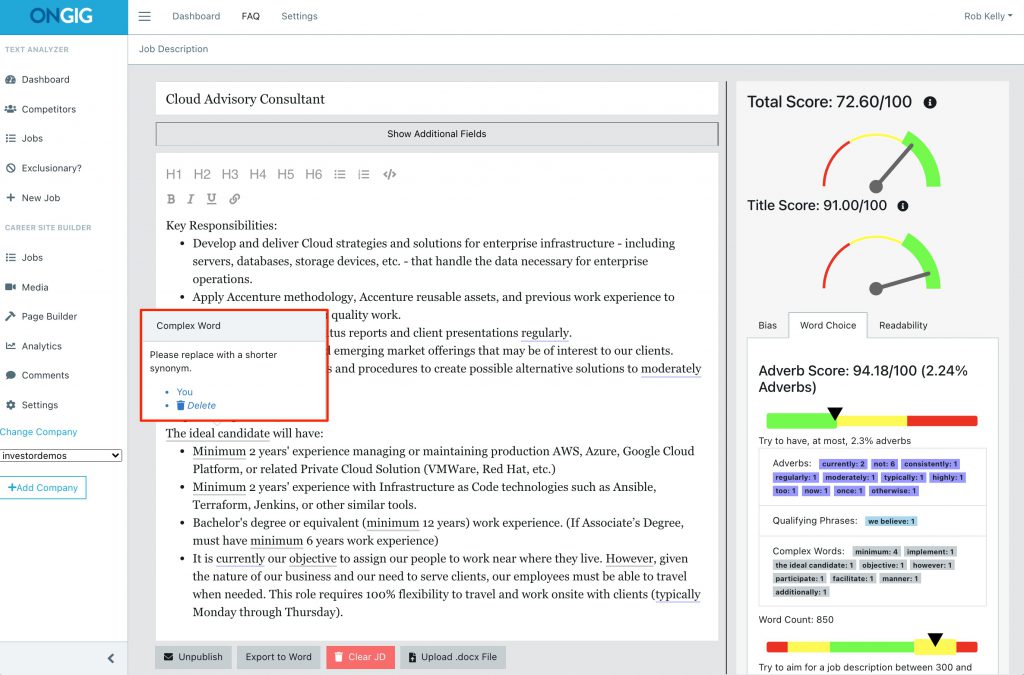Click the Total Score info icon
The width and height of the screenshot is (1024, 675).
[930, 102]
